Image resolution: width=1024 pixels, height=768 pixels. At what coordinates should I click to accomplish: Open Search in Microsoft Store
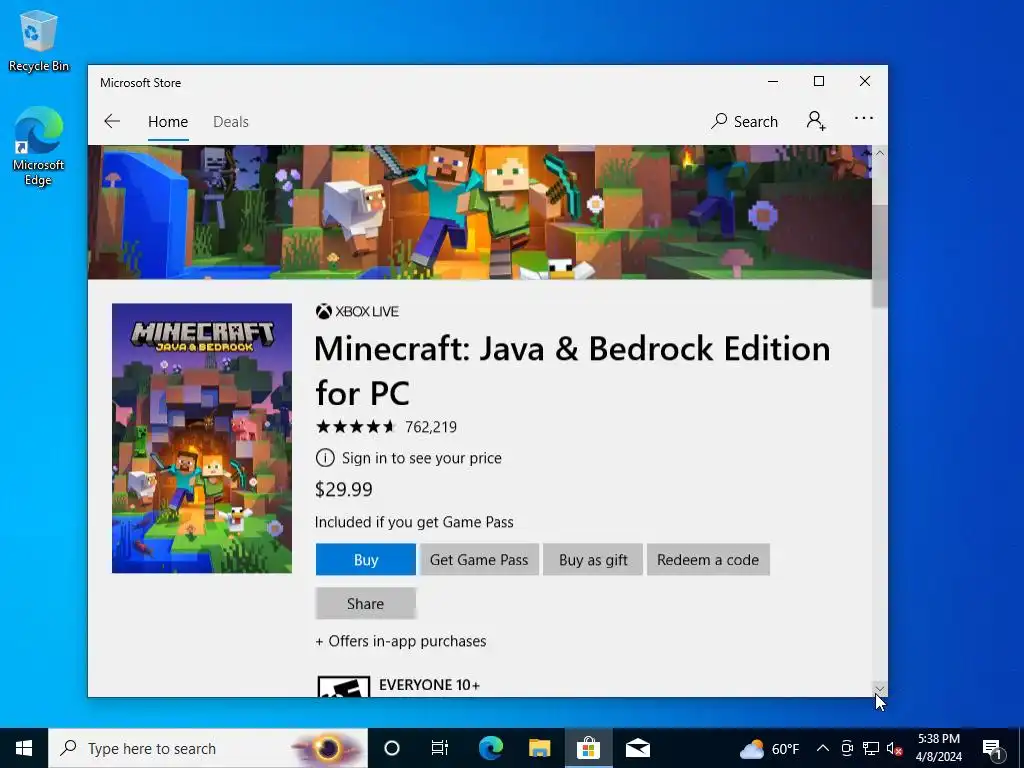(744, 121)
